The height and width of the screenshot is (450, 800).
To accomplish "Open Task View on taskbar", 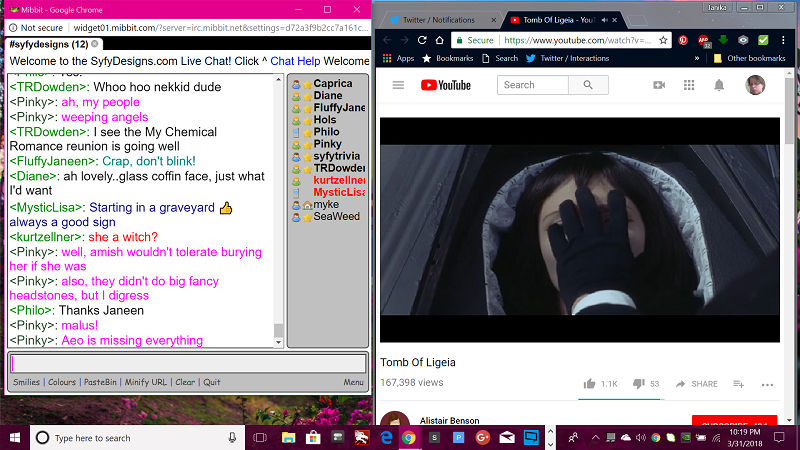I will coord(260,438).
